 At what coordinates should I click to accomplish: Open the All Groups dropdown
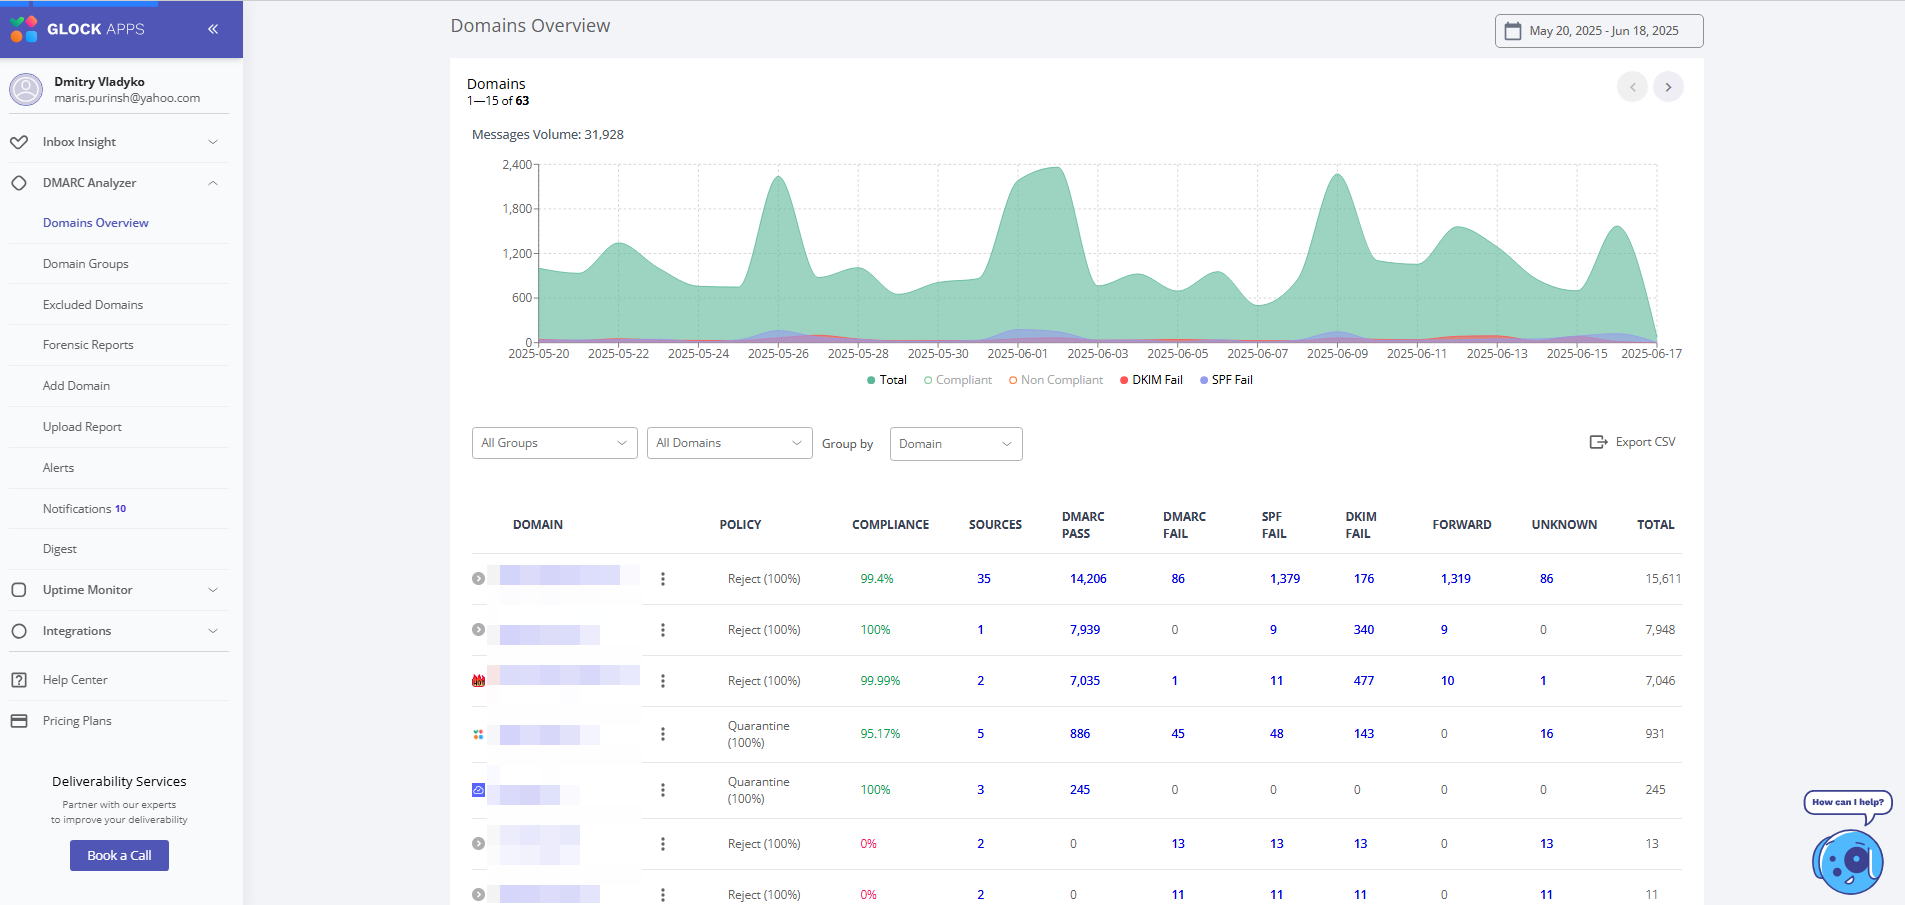[x=554, y=443]
